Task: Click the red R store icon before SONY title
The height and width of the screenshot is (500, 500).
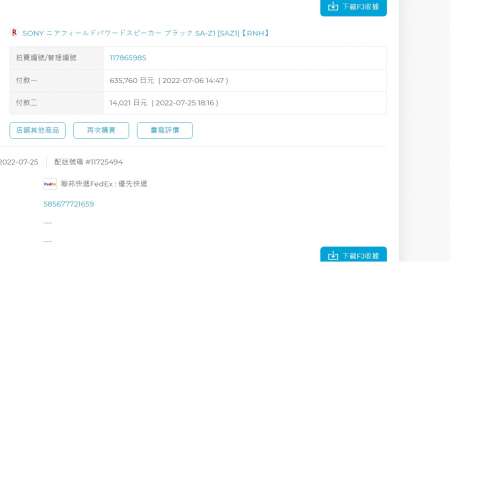Action: [x=14, y=33]
